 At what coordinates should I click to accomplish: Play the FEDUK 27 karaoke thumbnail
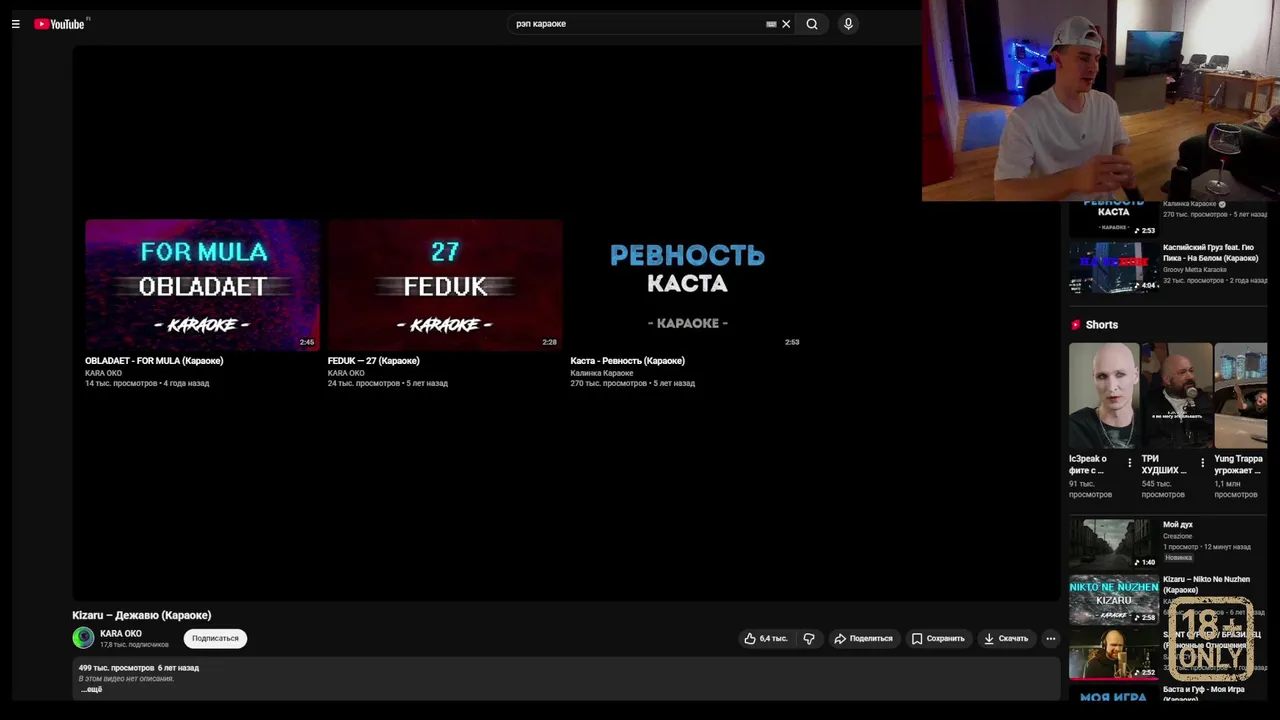pyautogui.click(x=445, y=285)
